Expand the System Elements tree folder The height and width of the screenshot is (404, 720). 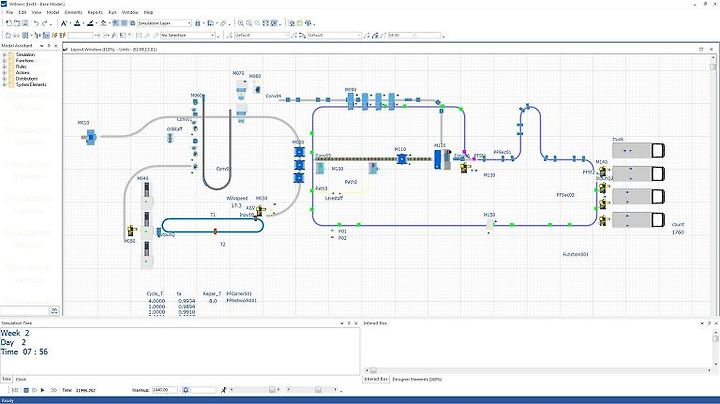(5, 84)
